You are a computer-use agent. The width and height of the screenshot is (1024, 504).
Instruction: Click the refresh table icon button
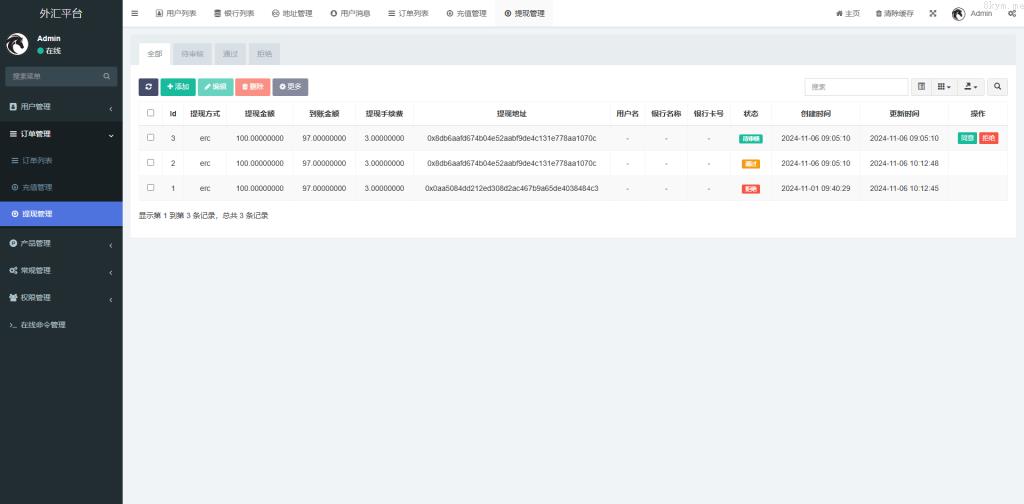pos(148,87)
